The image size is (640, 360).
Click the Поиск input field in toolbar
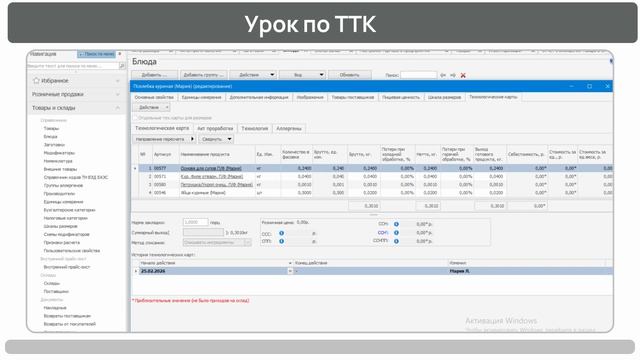coord(418,75)
